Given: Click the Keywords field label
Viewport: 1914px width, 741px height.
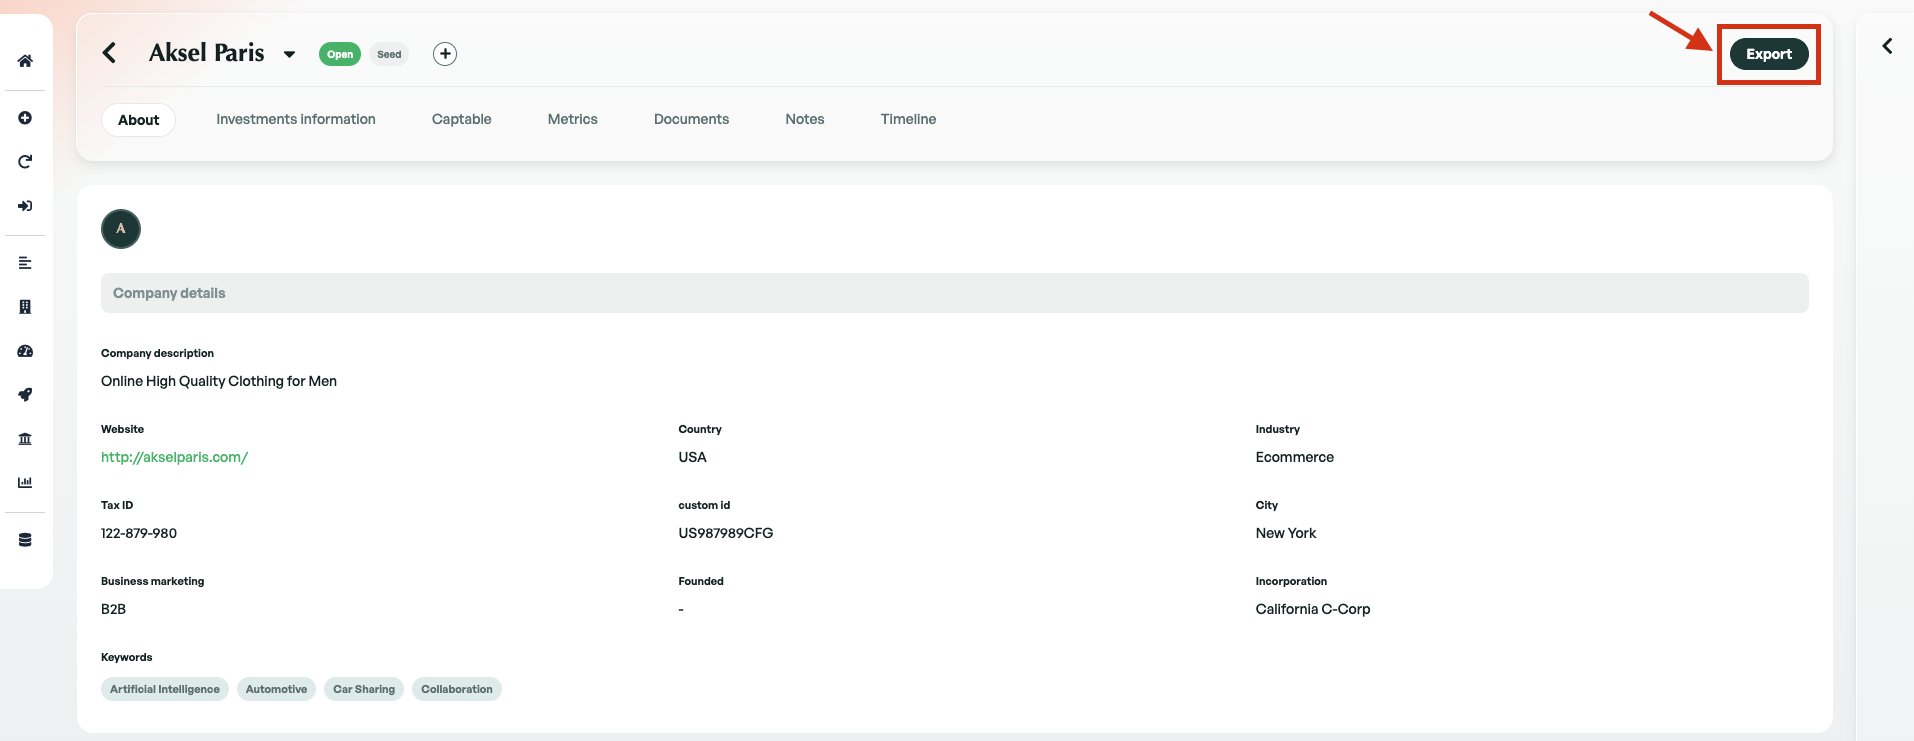Looking at the screenshot, I should pyautogui.click(x=127, y=657).
